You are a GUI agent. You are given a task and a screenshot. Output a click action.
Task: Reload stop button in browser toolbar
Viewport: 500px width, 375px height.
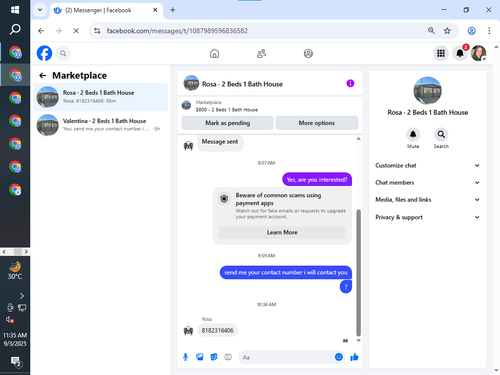76,31
